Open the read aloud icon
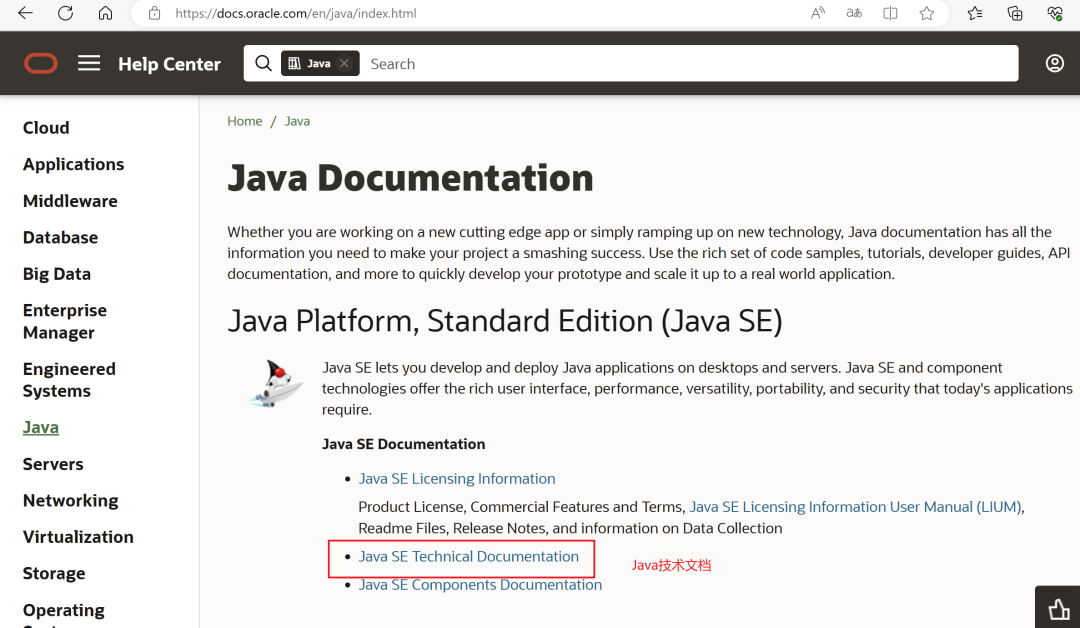The width and height of the screenshot is (1080, 628). pos(818,13)
